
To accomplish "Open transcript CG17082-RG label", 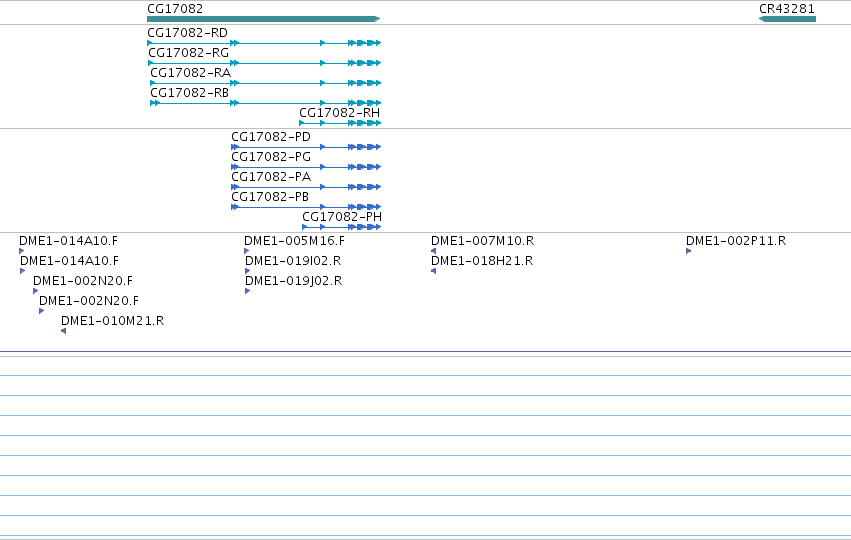I will coord(188,53).
